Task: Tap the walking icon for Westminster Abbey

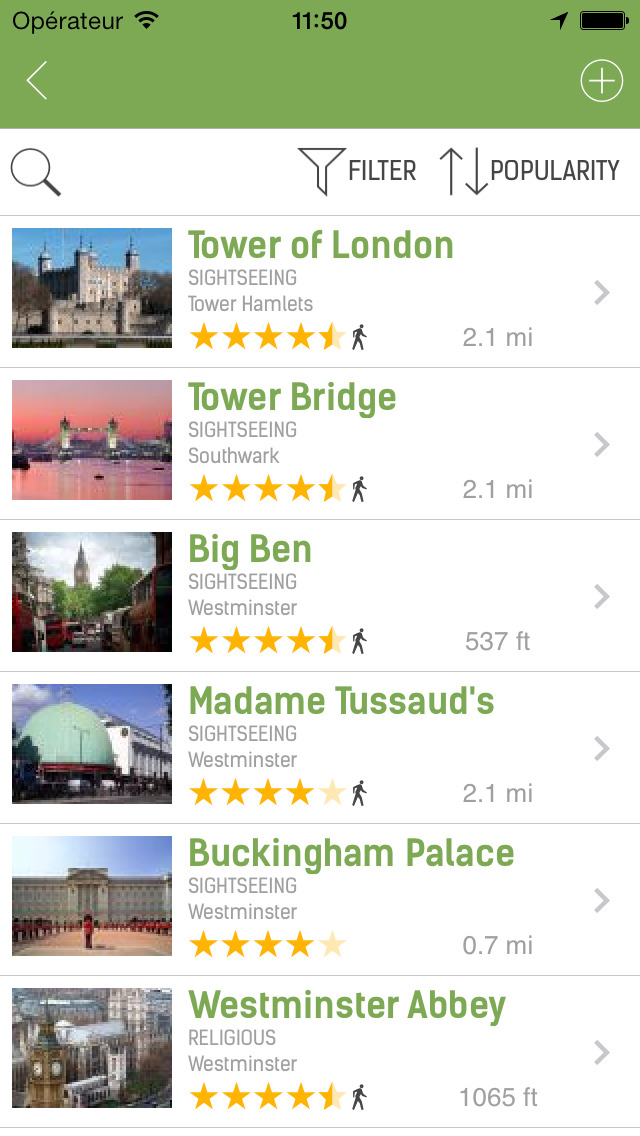Action: [x=359, y=1097]
